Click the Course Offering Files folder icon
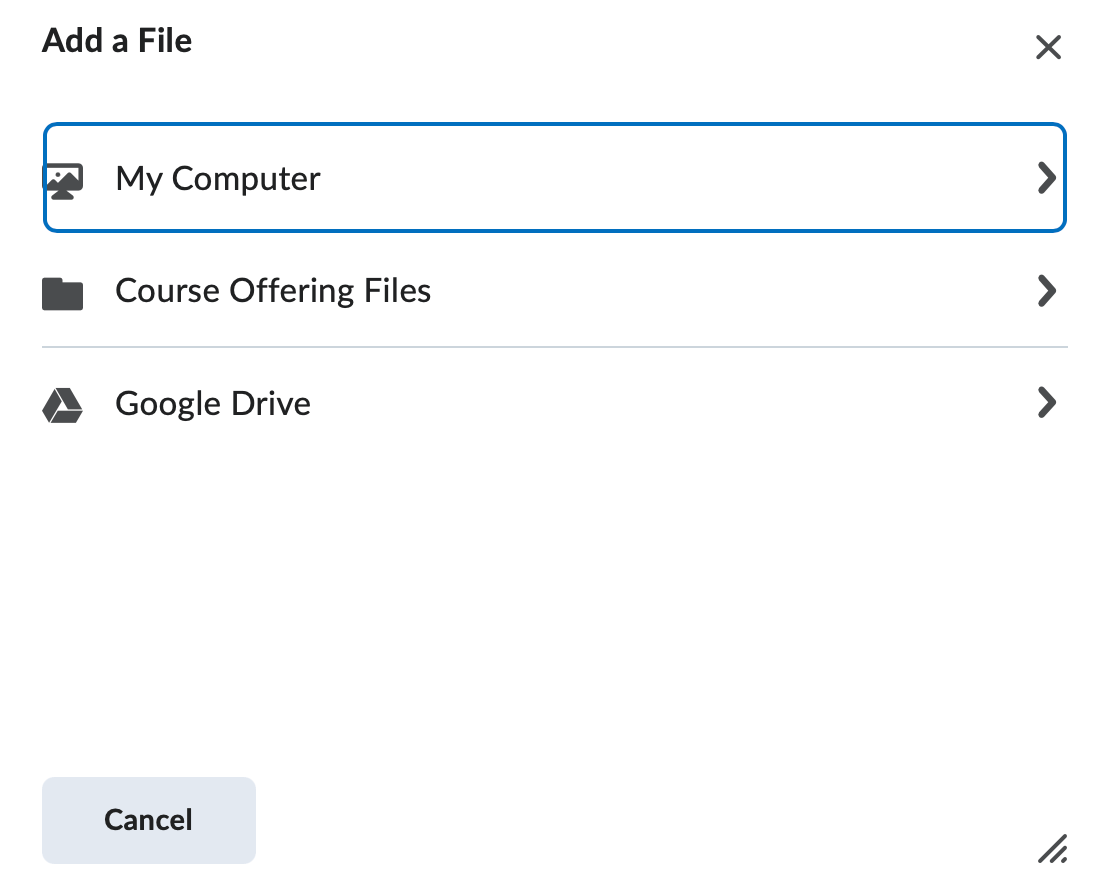This screenshot has height=890, width=1096. pos(62,290)
